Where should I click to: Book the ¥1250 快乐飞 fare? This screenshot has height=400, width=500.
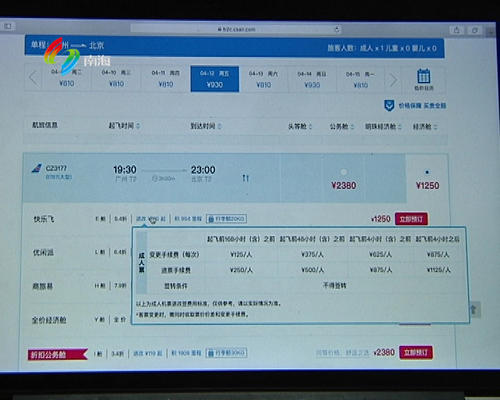[411, 219]
